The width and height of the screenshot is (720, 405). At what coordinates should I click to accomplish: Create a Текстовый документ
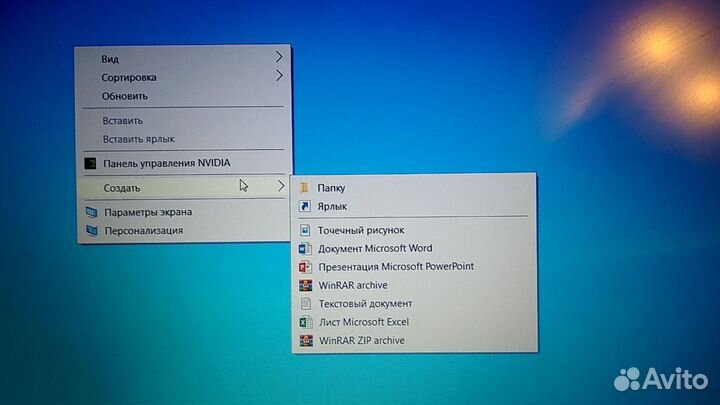pyautogui.click(x=415, y=304)
